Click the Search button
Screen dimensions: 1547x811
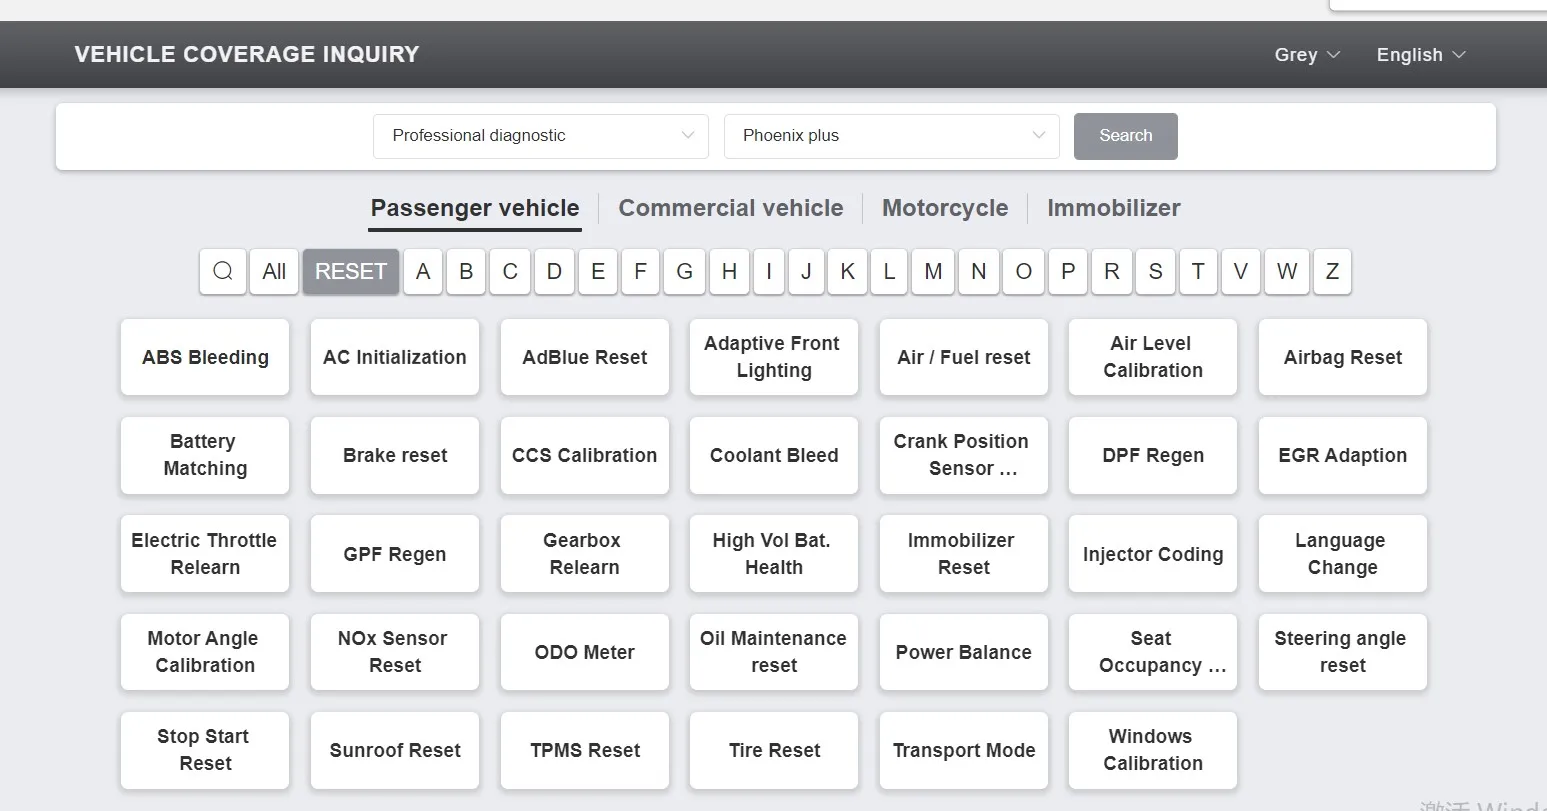click(1126, 136)
